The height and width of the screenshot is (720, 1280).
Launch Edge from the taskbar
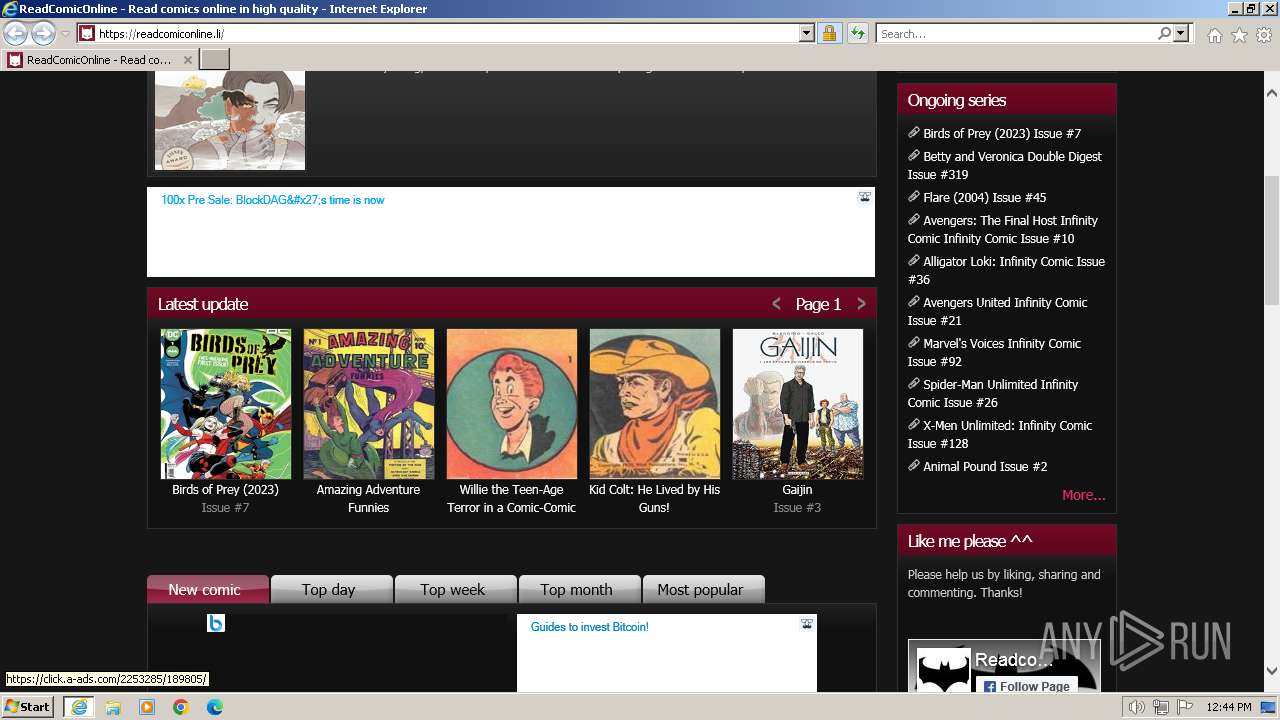tap(215, 707)
